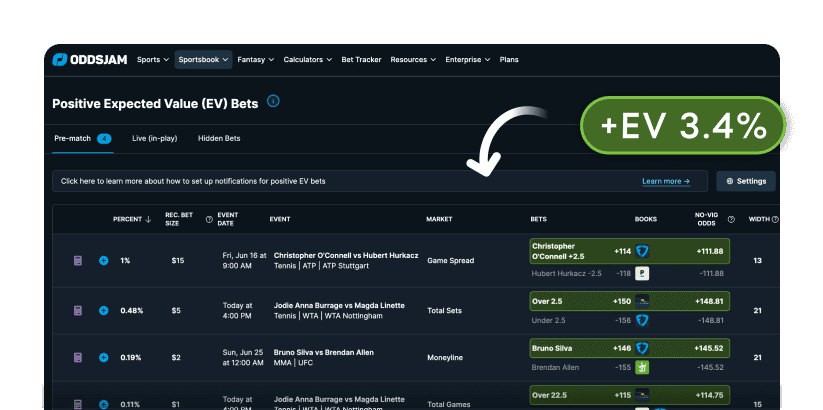This screenshot has width=823, height=410.
Task: Click sportsbook logo next to Brendan Allen -155
Action: 642,367
